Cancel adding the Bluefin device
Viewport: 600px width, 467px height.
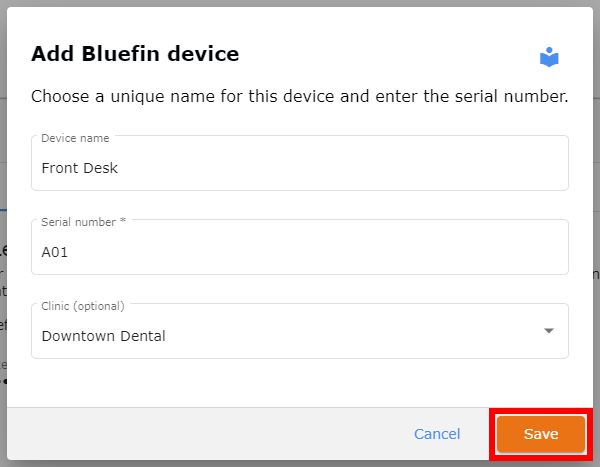pos(437,434)
